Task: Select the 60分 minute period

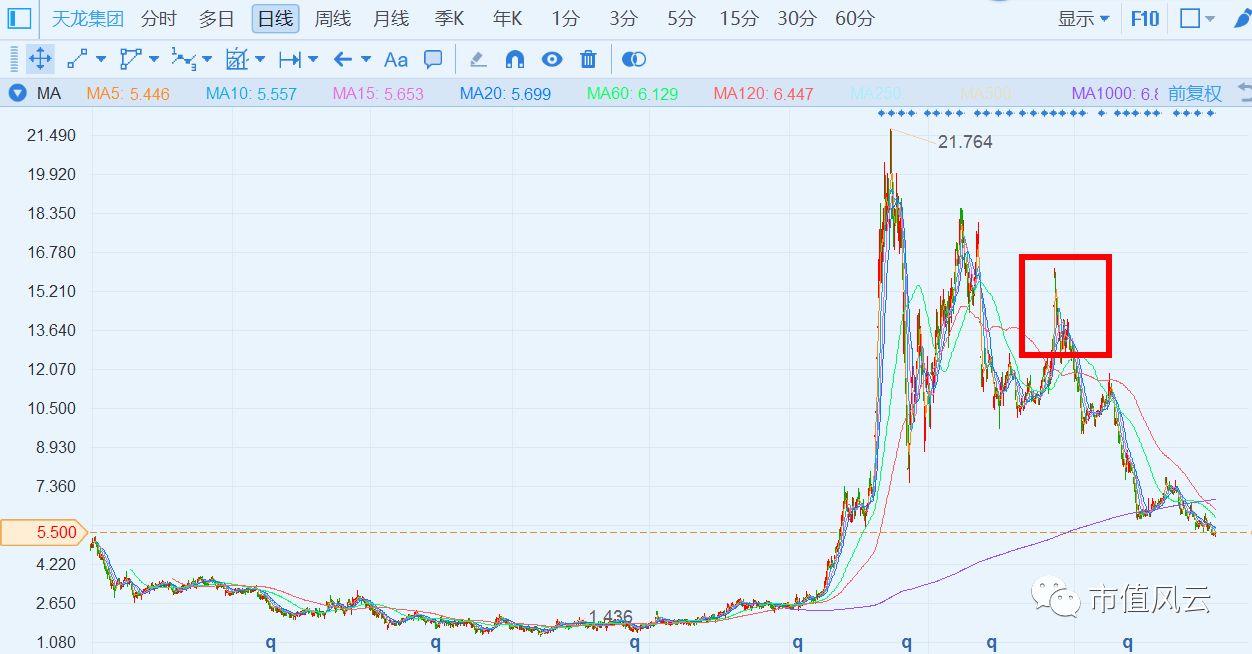Action: [855, 18]
